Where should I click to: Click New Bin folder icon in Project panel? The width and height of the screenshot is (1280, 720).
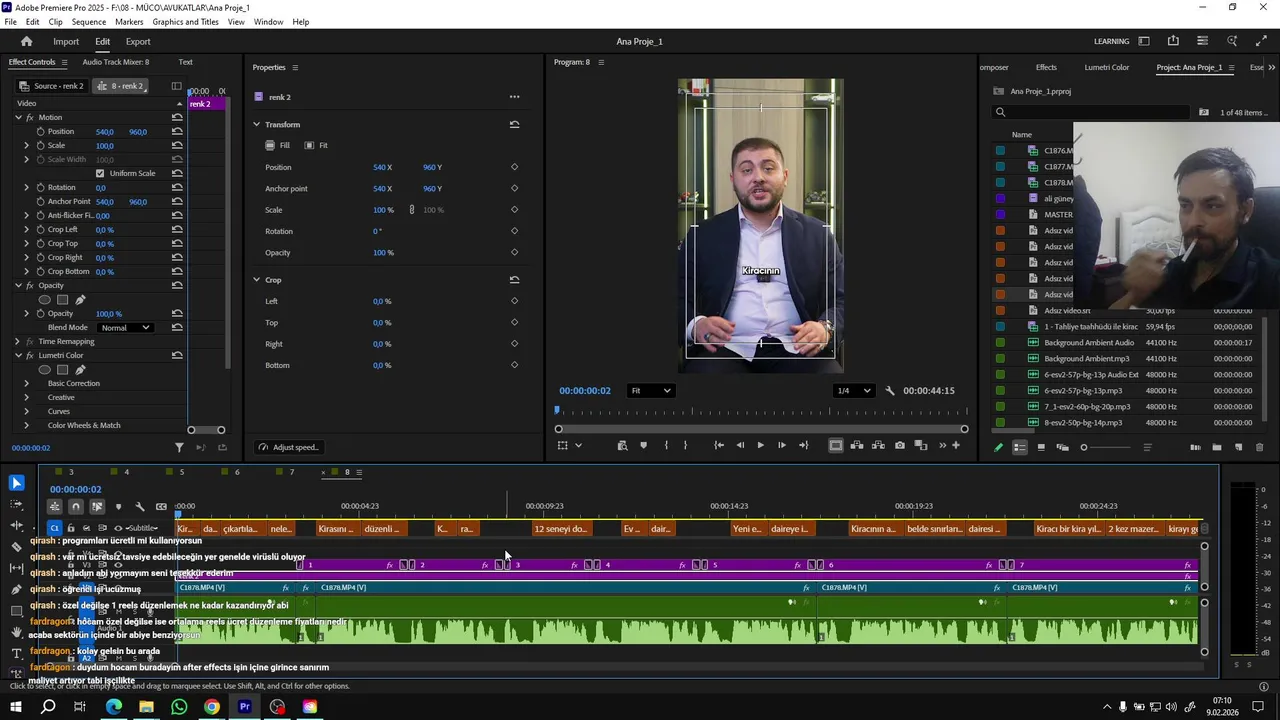tap(1217, 447)
